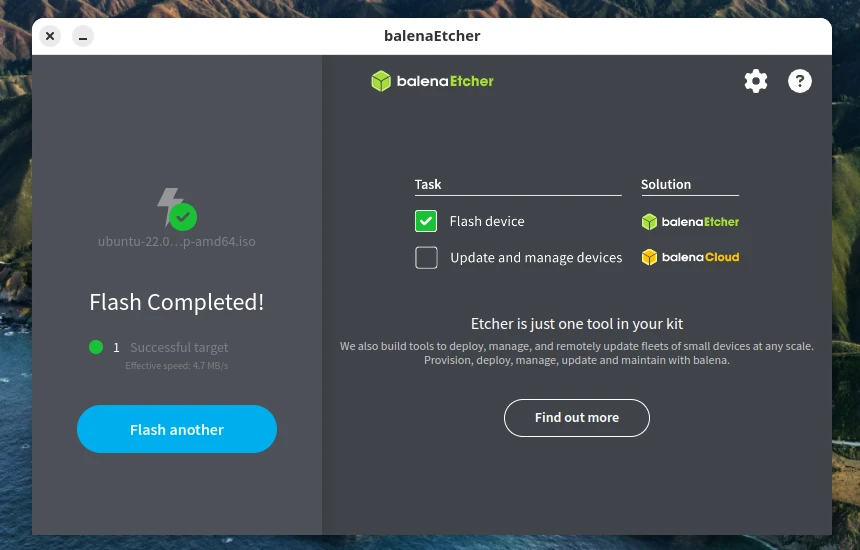Open Etcher settings via gear icon
Image resolution: width=860 pixels, height=550 pixels.
756,81
